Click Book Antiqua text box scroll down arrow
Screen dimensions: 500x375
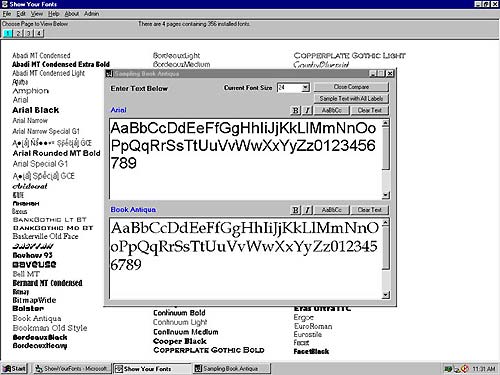coord(386,295)
